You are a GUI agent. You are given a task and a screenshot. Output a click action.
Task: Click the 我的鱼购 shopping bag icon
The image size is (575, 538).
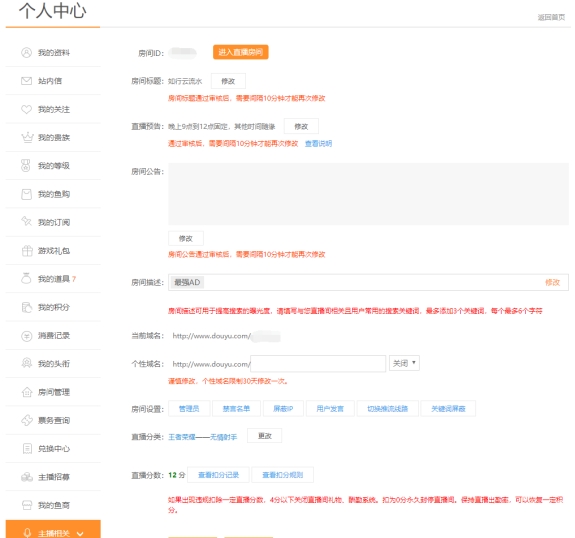coord(26,194)
